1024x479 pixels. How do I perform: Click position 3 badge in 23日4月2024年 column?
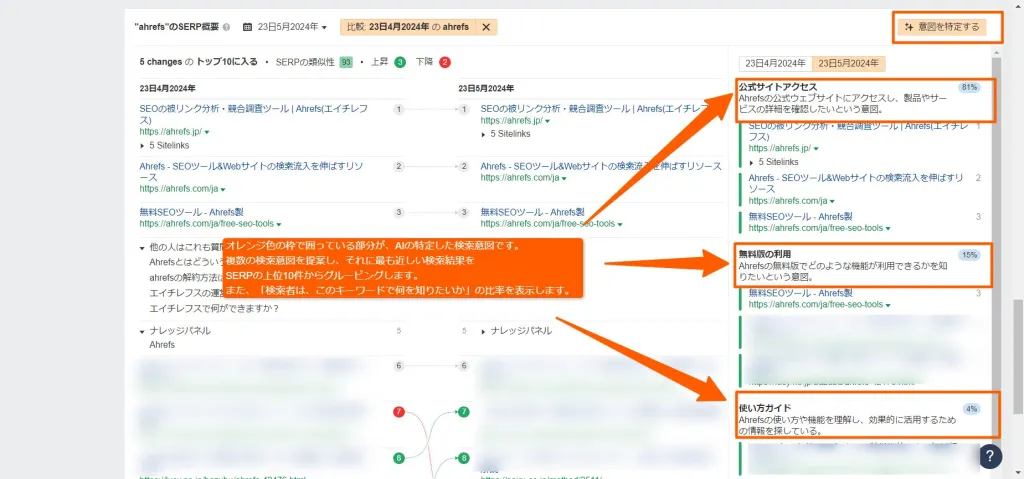399,212
